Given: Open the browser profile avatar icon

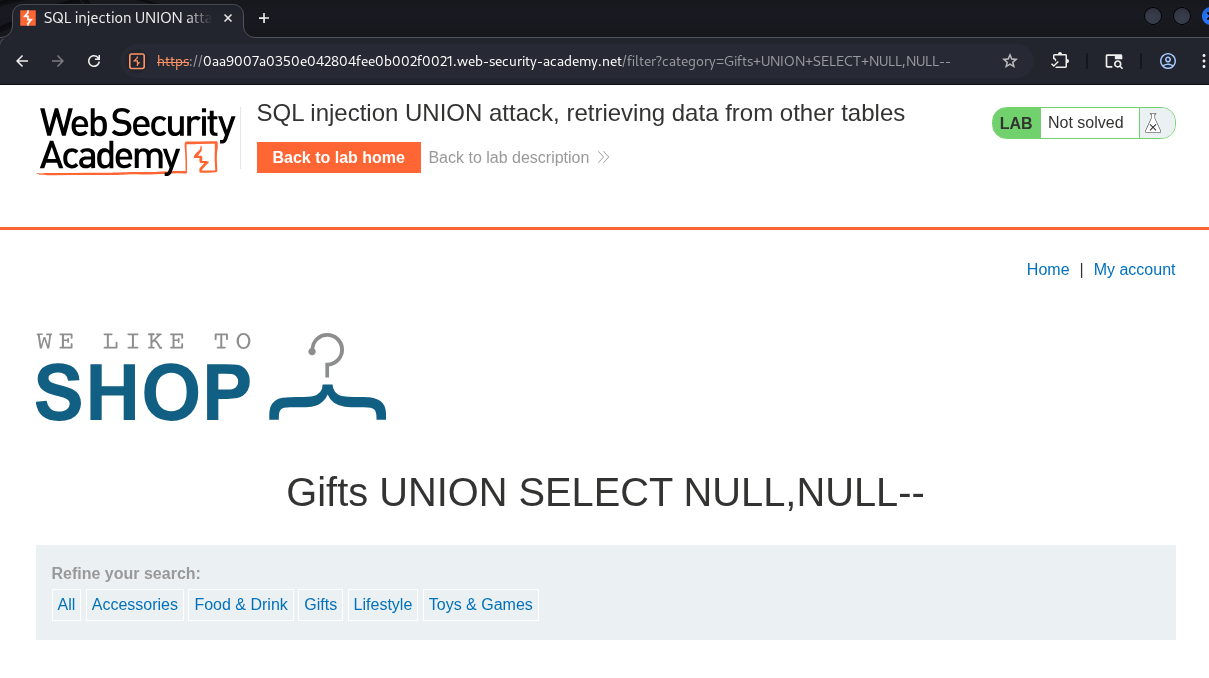Looking at the screenshot, I should [x=1168, y=61].
